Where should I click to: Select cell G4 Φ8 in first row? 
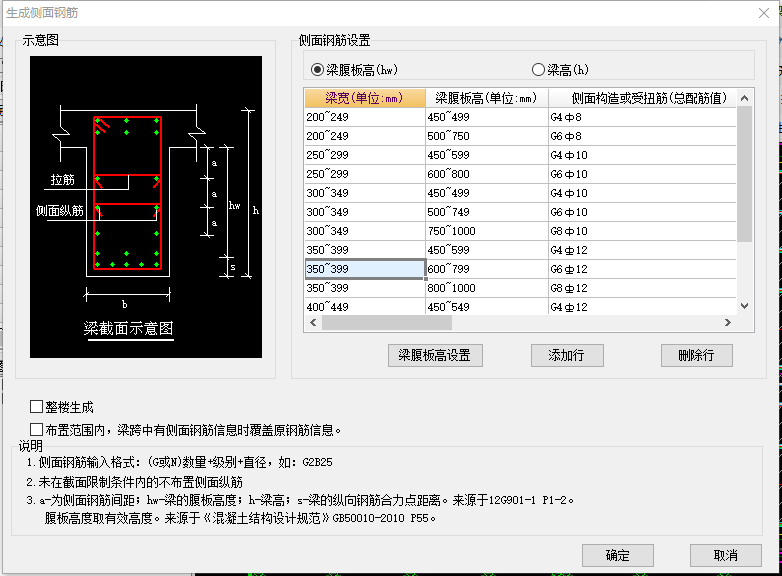pos(642,117)
